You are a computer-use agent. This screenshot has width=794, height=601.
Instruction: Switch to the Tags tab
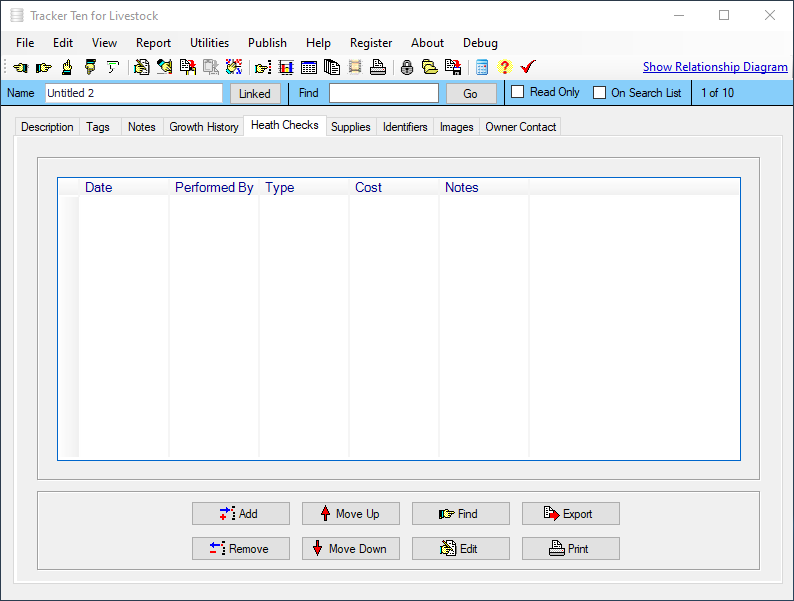pyautogui.click(x=98, y=127)
